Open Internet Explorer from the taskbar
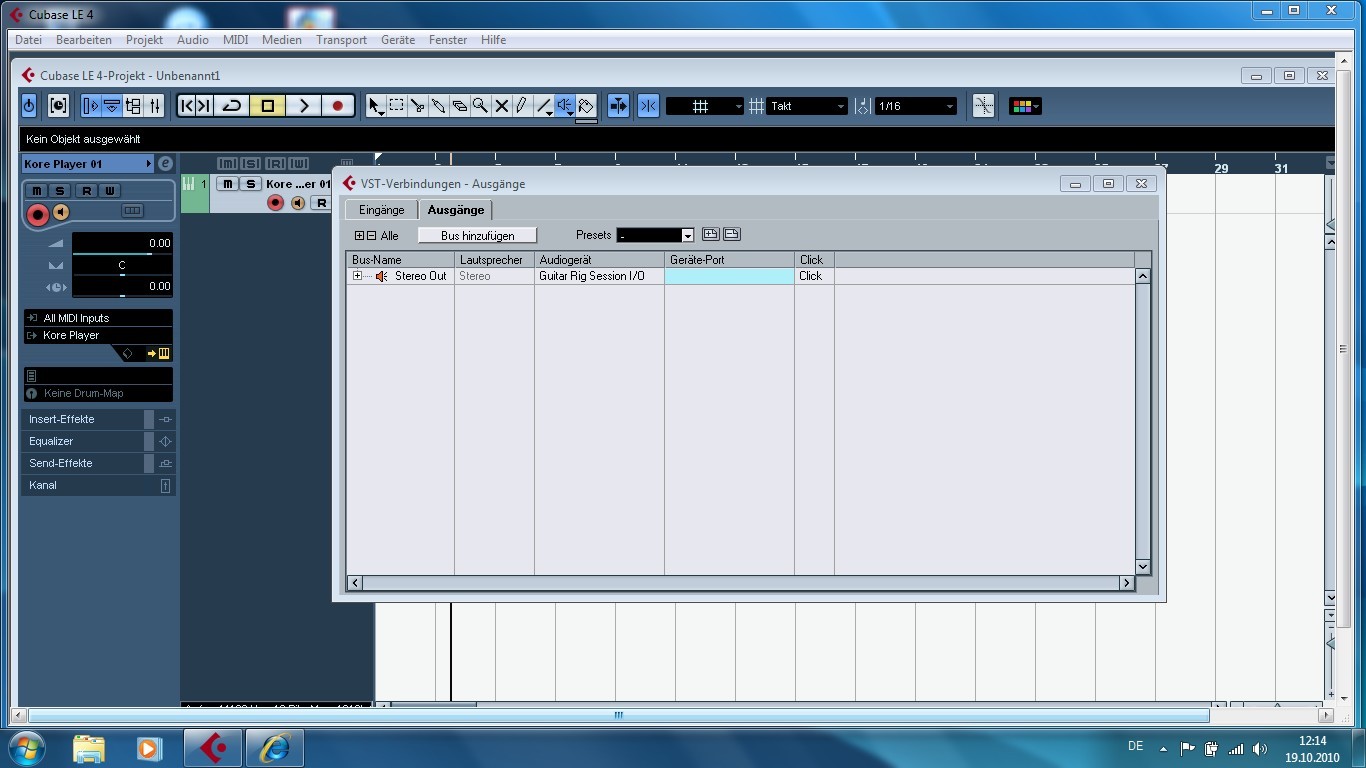The width and height of the screenshot is (1366, 768). pyautogui.click(x=274, y=747)
